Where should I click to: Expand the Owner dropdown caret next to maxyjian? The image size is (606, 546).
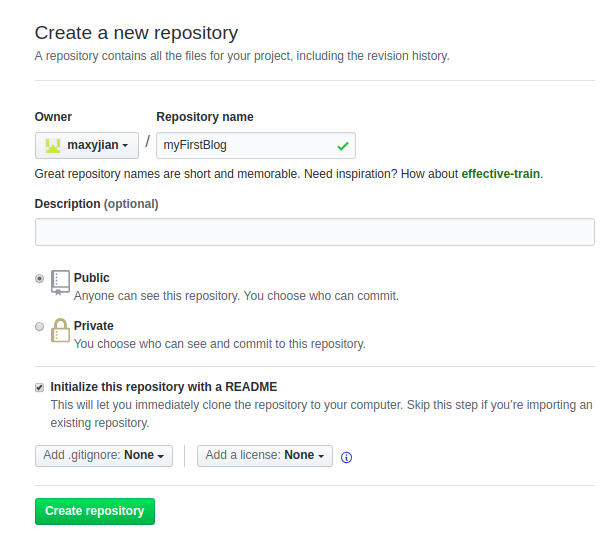click(x=125, y=146)
